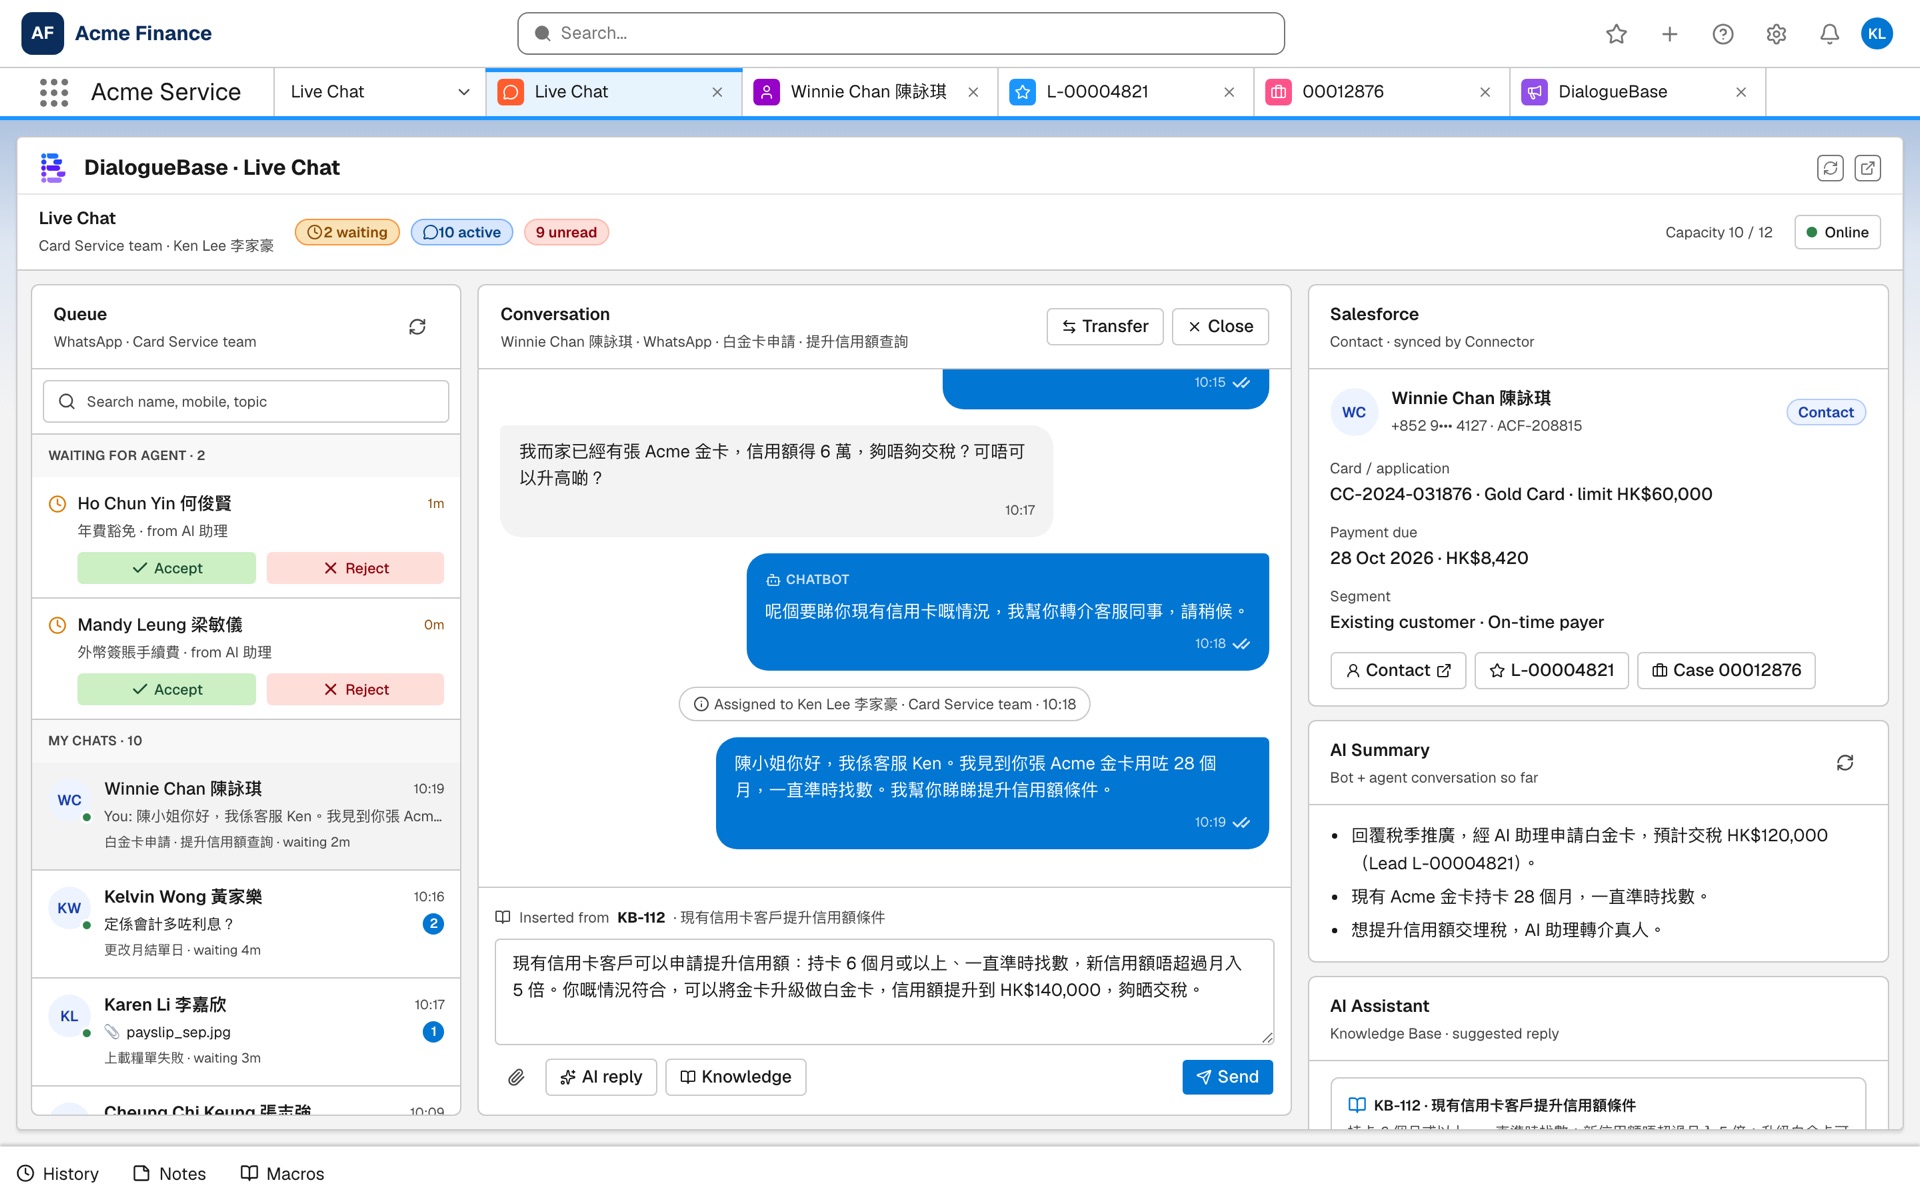Switch to the DialogueBase tab

tap(1637, 92)
